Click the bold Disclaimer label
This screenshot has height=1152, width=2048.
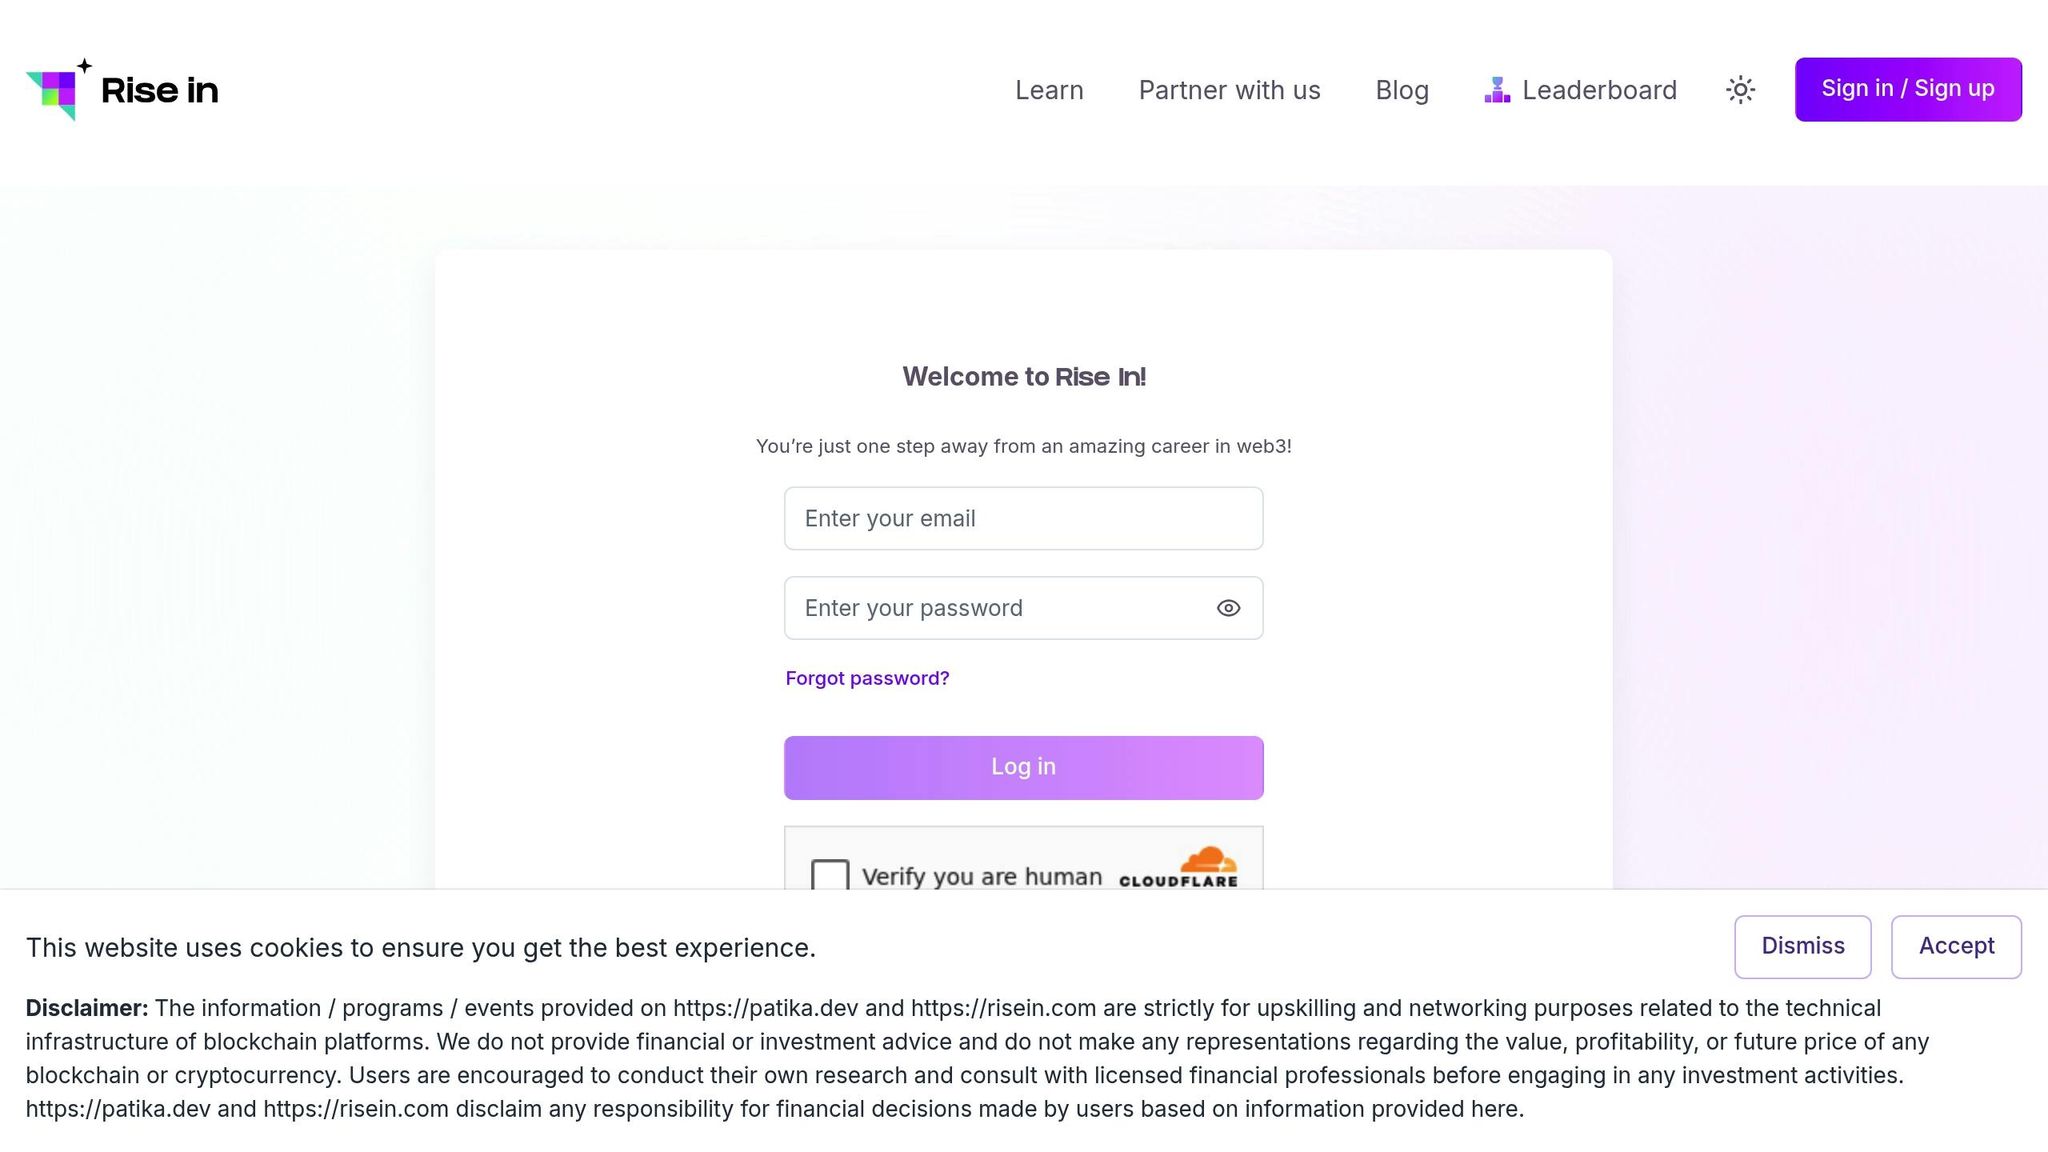coord(87,1008)
